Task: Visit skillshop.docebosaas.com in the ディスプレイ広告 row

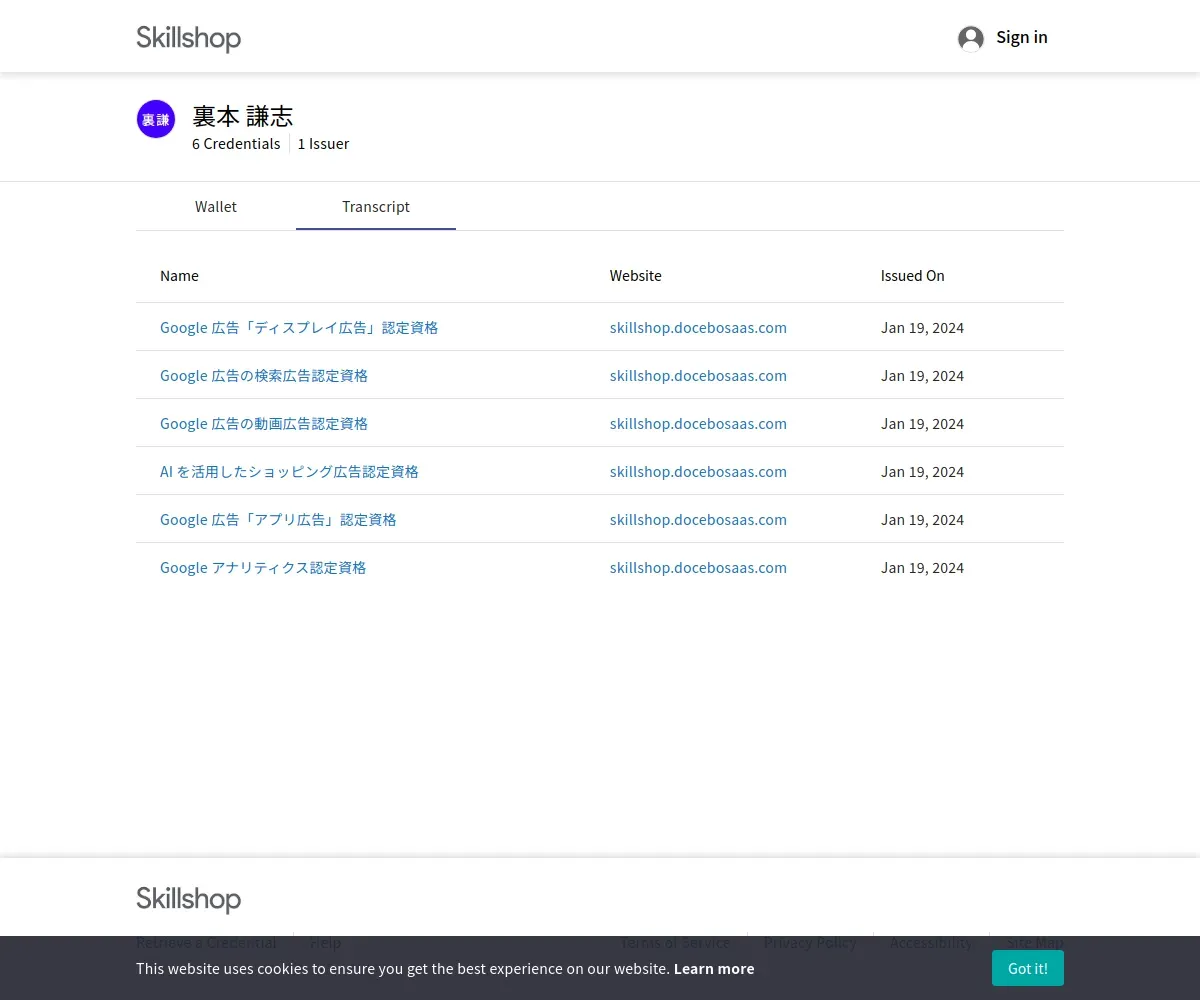Action: click(x=698, y=327)
